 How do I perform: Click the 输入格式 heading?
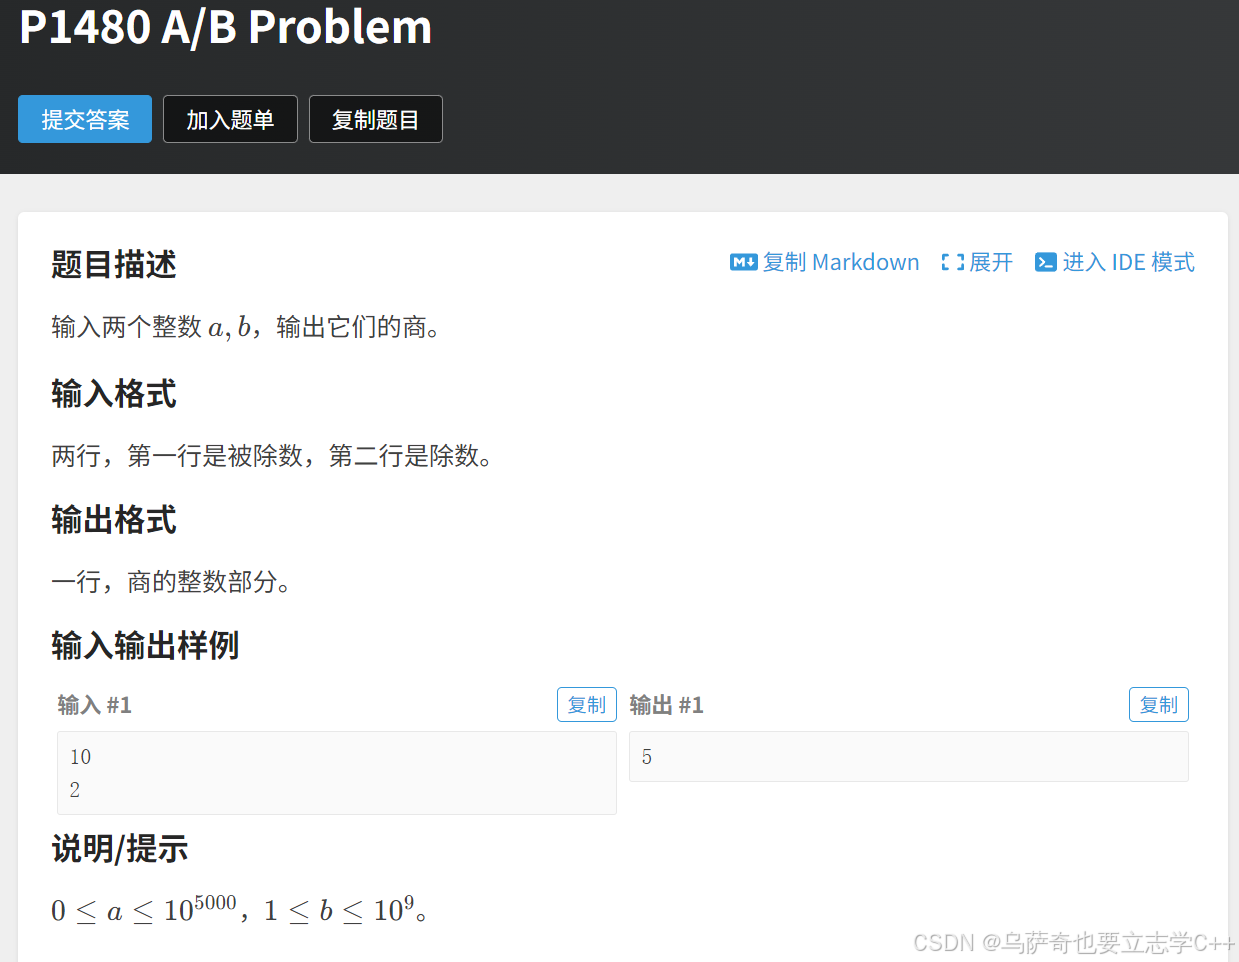click(x=114, y=394)
